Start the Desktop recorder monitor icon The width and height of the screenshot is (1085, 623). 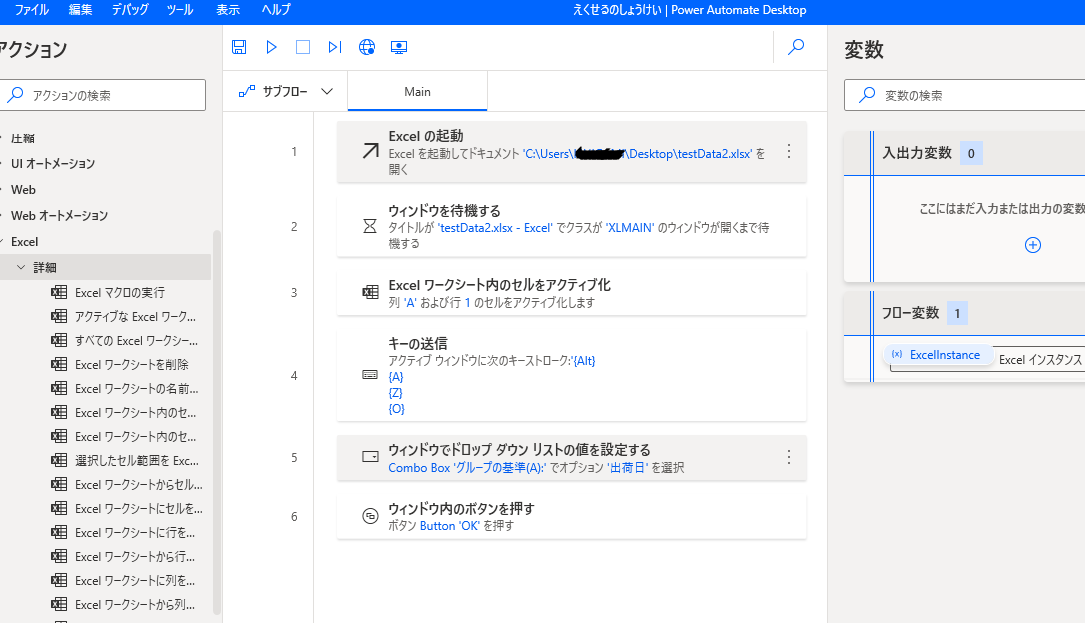399,47
